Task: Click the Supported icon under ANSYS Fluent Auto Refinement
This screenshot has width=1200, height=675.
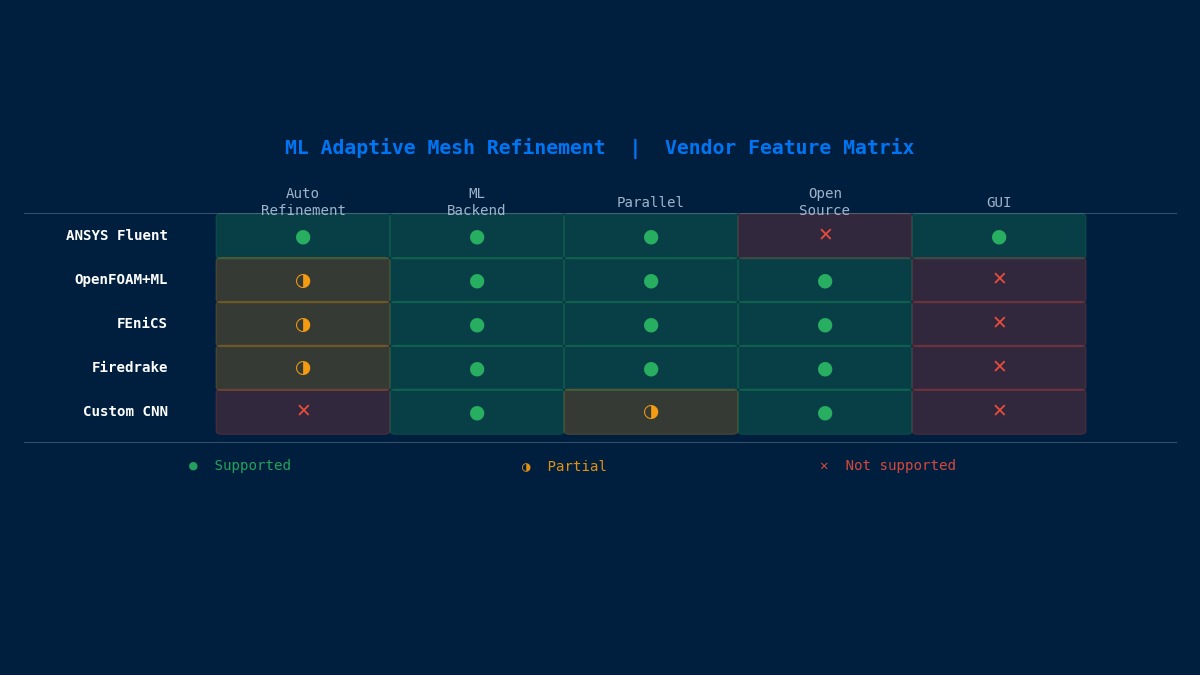Action: 303,237
